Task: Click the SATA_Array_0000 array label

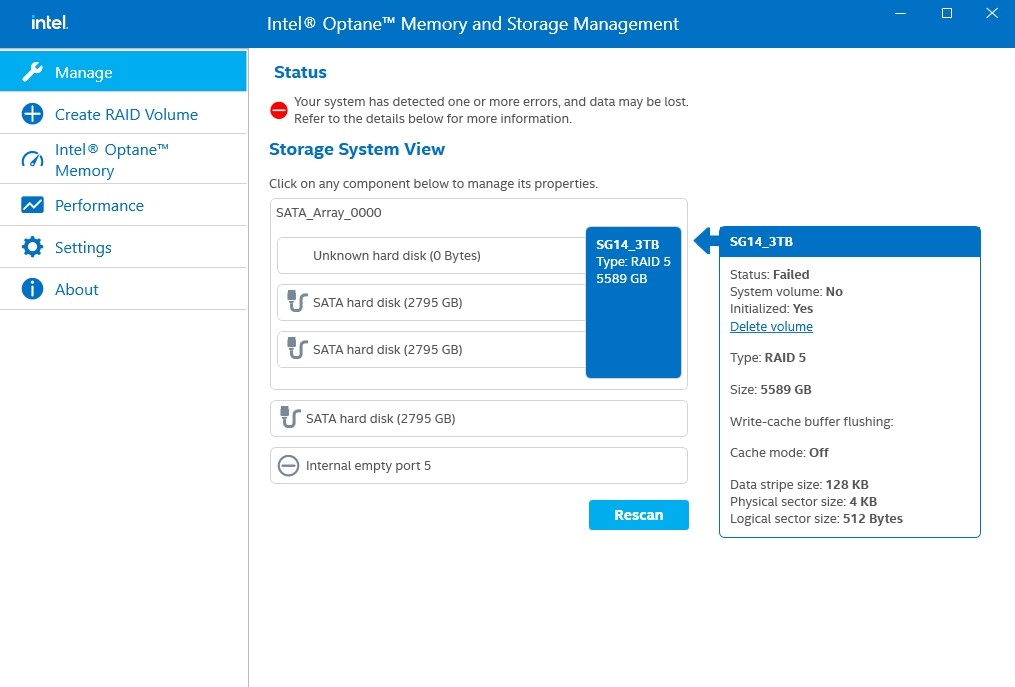Action: coord(328,212)
